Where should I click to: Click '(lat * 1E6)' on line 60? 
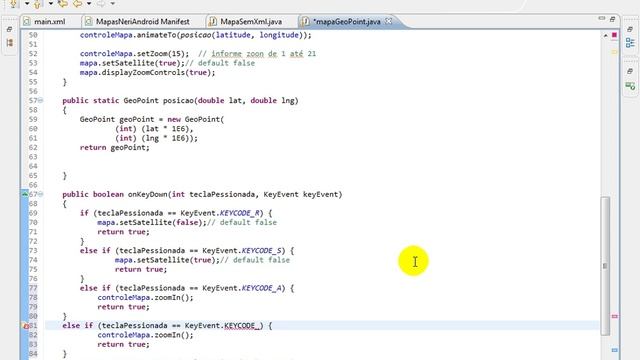pos(165,129)
